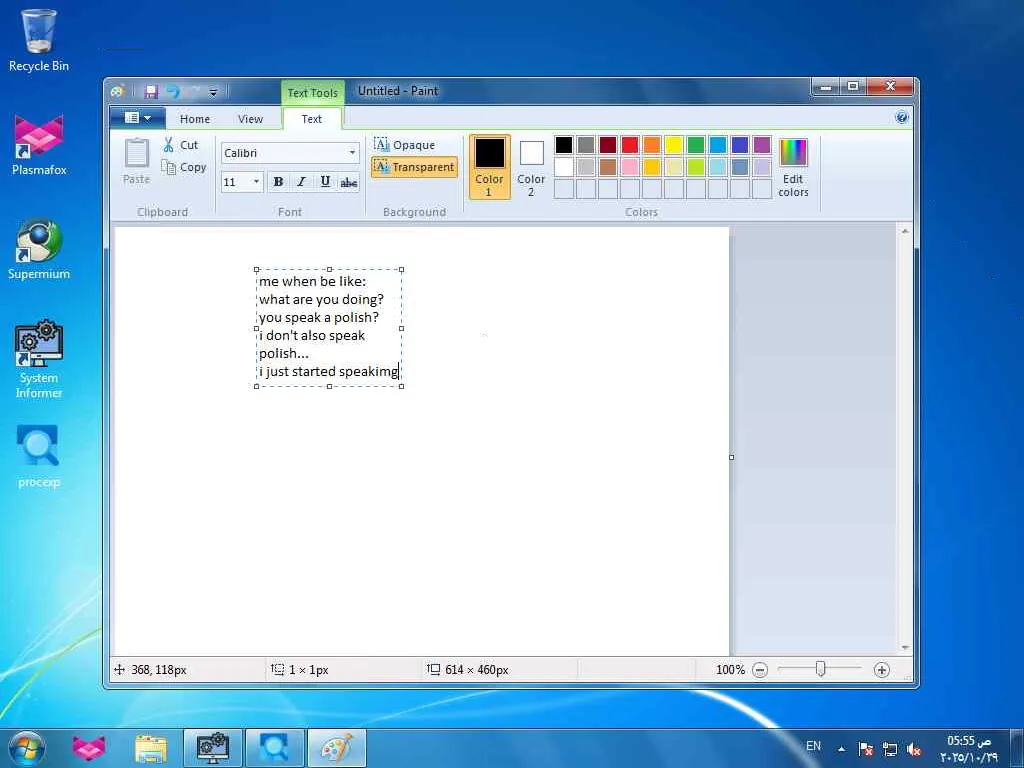Image resolution: width=1024 pixels, height=768 pixels.
Task: Select the Recycle Bin desktop icon
Action: 39,40
